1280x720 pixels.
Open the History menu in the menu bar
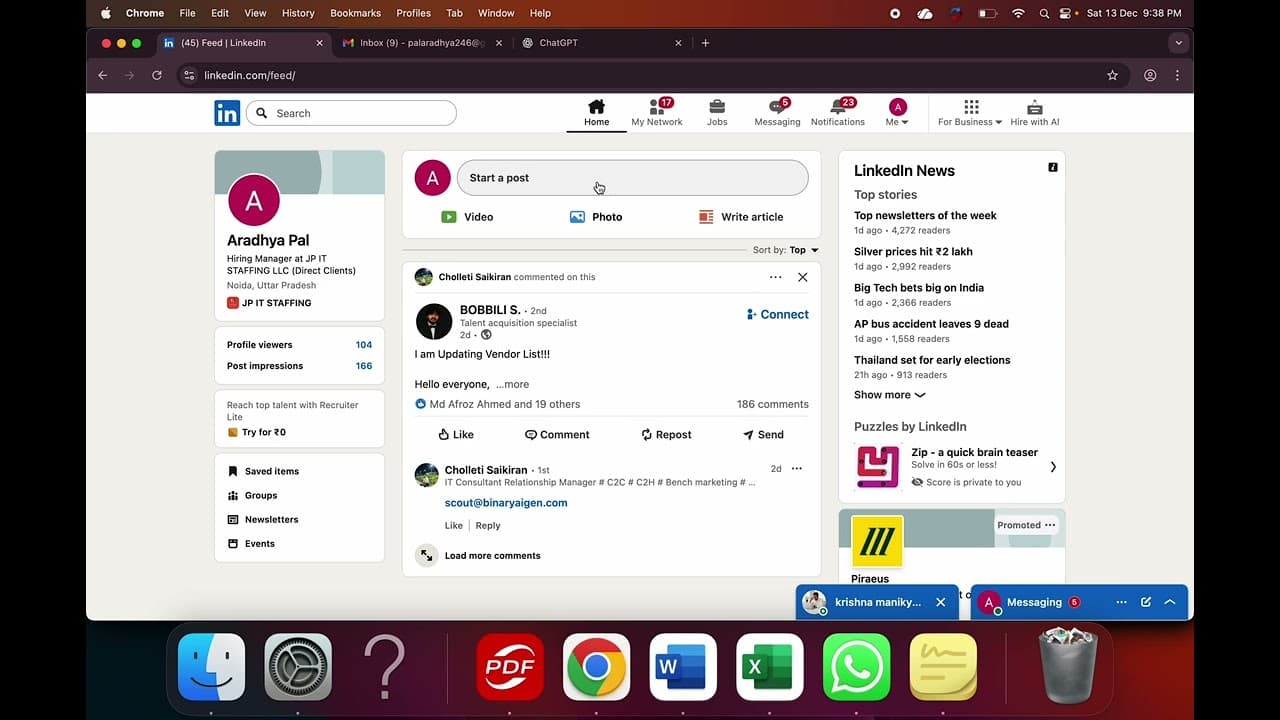(298, 13)
